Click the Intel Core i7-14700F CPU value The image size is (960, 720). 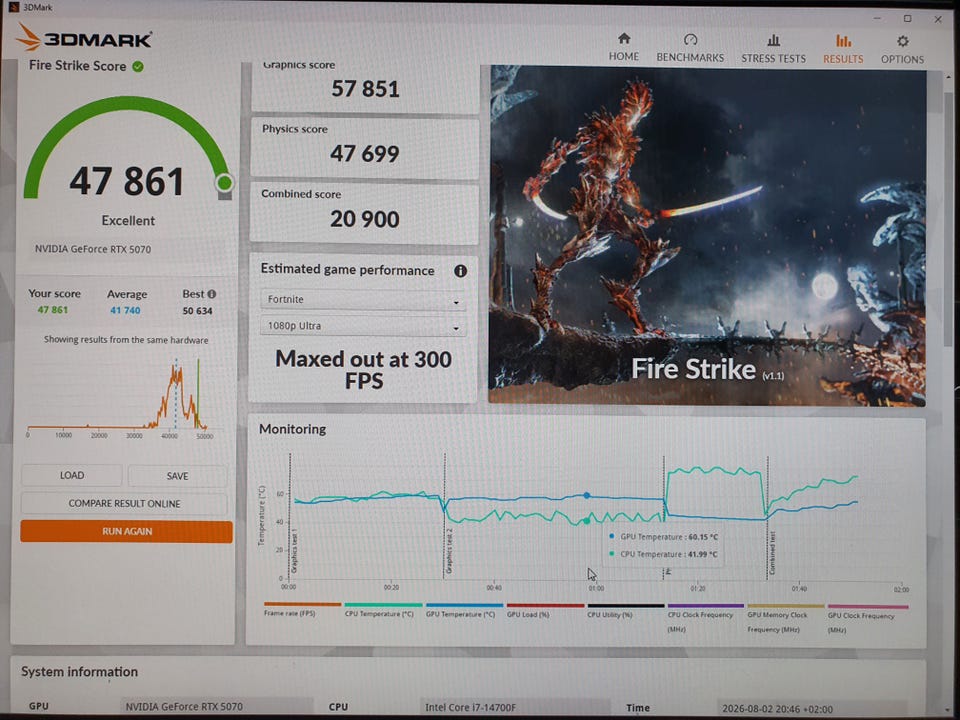(470, 707)
